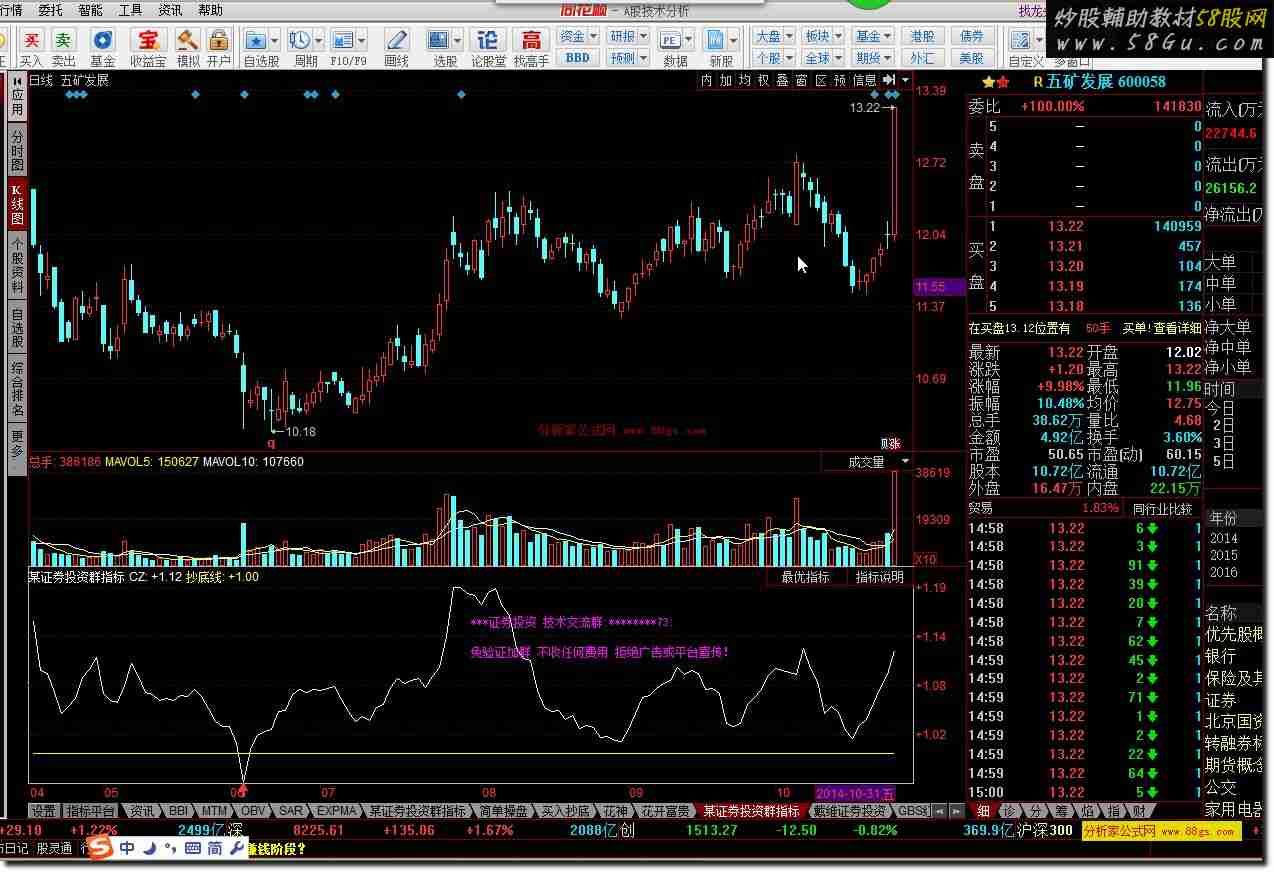Viewport: 1274px width, 872px height.
Task: Click the BBD button
Action: click(x=577, y=58)
